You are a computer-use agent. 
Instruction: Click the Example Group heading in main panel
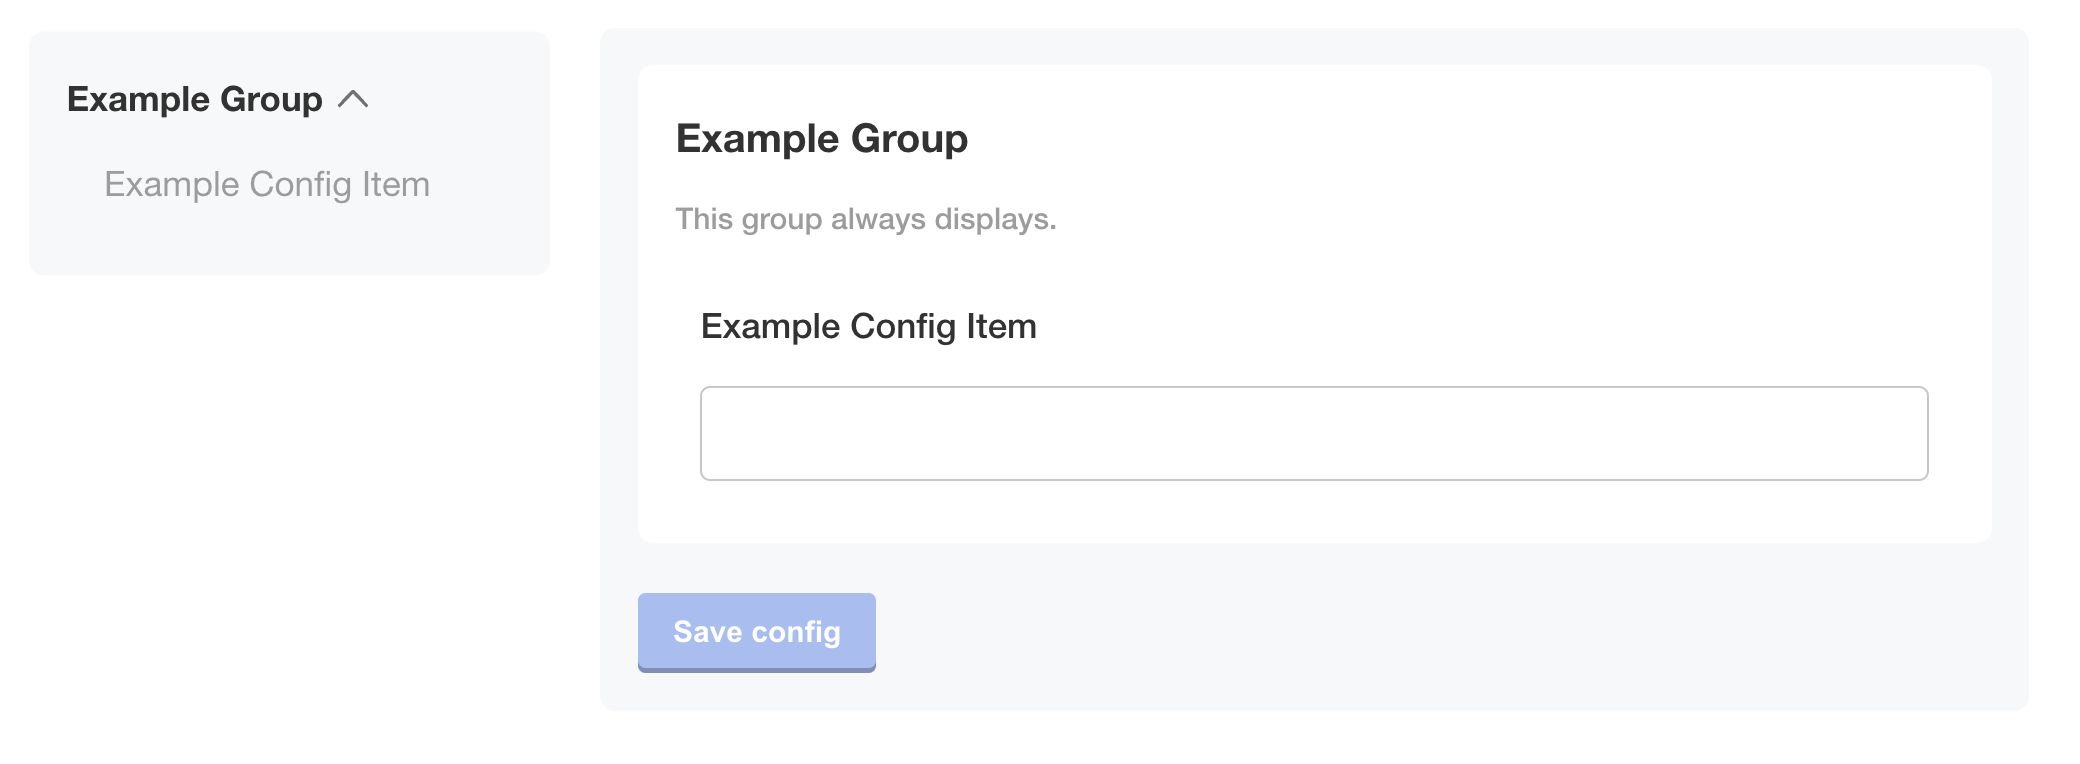click(x=822, y=139)
